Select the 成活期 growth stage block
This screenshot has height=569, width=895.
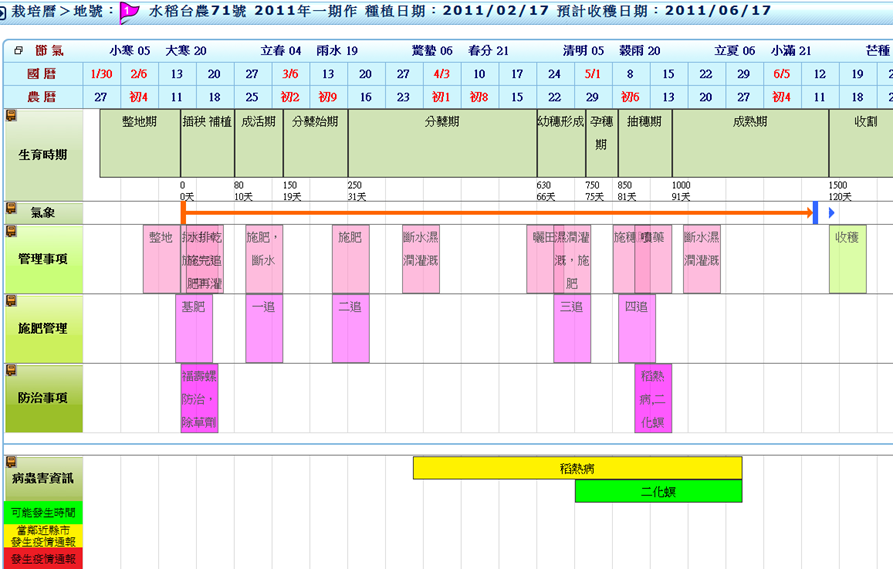click(259, 143)
